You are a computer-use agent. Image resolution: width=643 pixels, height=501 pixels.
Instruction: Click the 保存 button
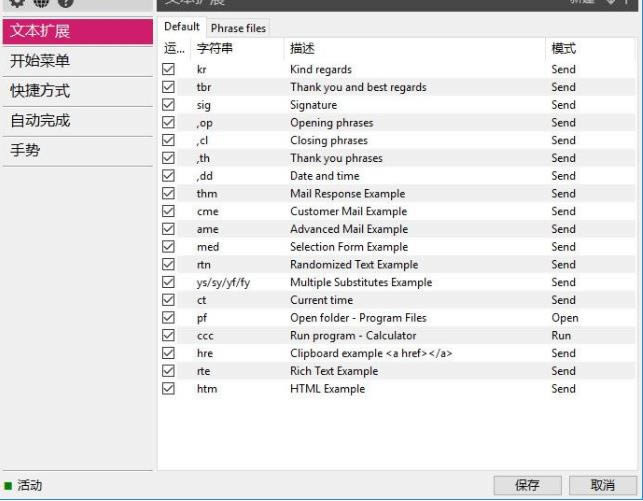[527, 485]
